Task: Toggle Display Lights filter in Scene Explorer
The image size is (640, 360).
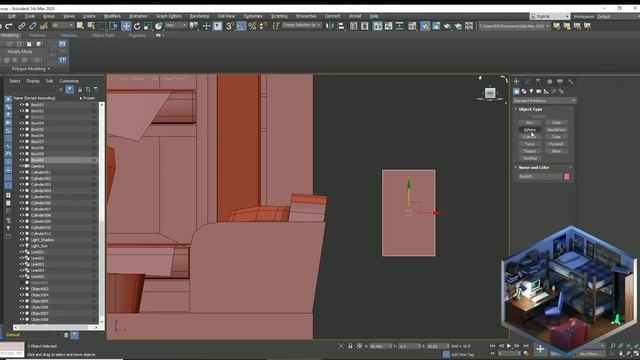Action: coord(8,115)
